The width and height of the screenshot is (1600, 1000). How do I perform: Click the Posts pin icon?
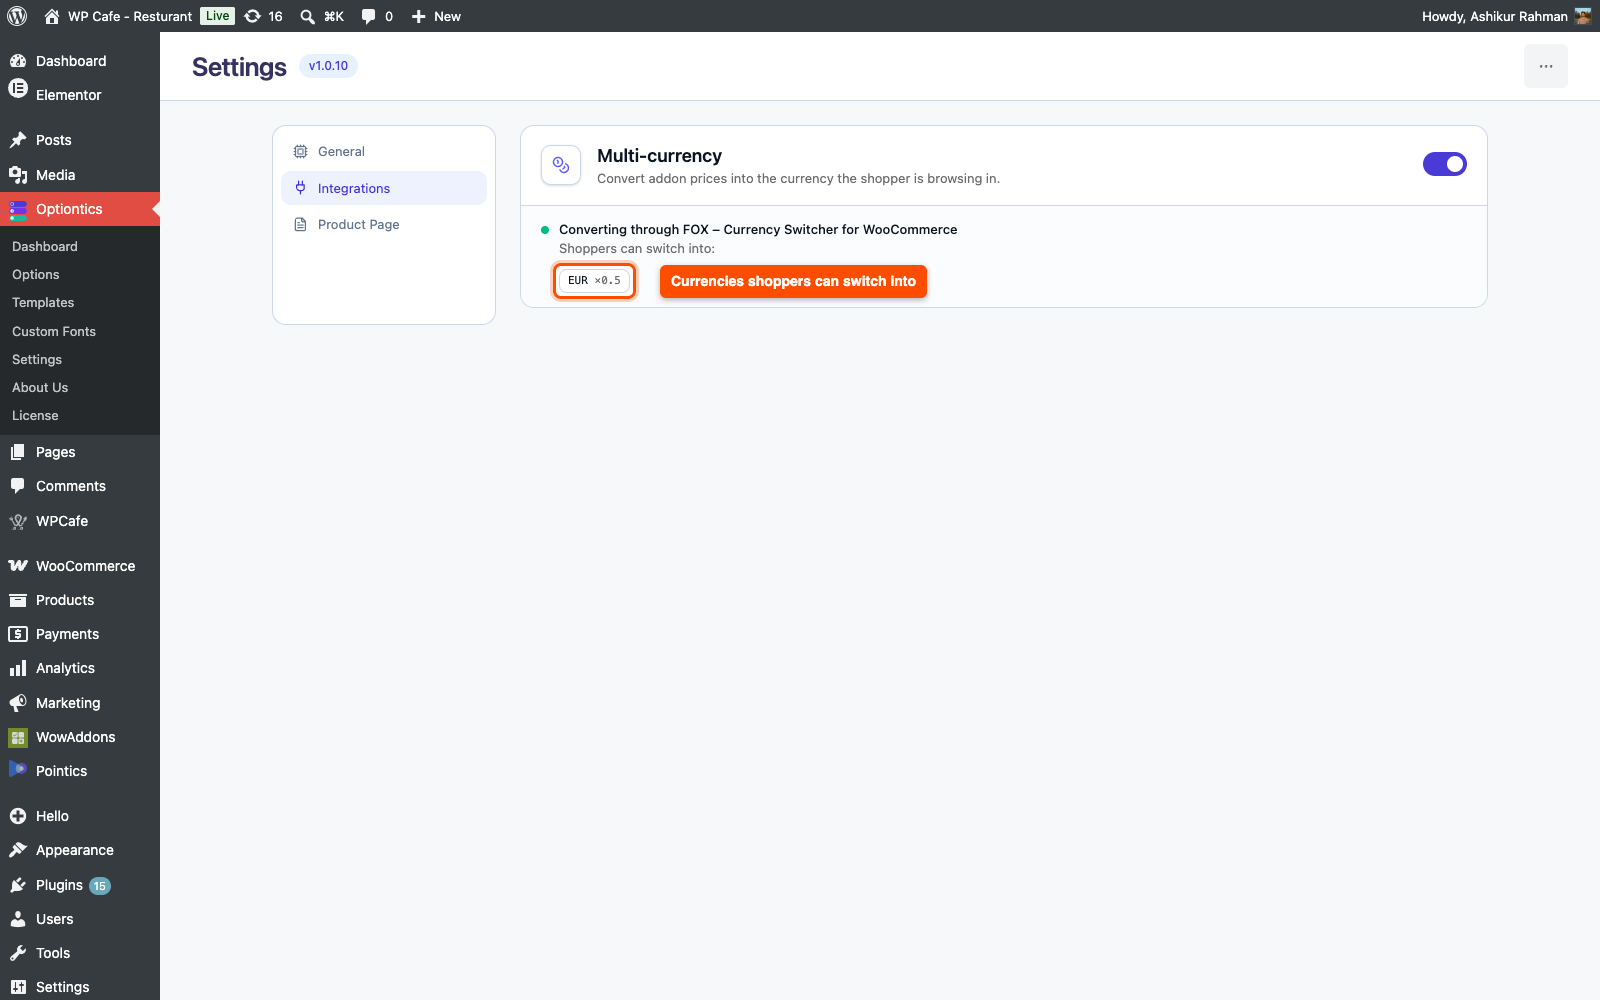click(x=18, y=140)
